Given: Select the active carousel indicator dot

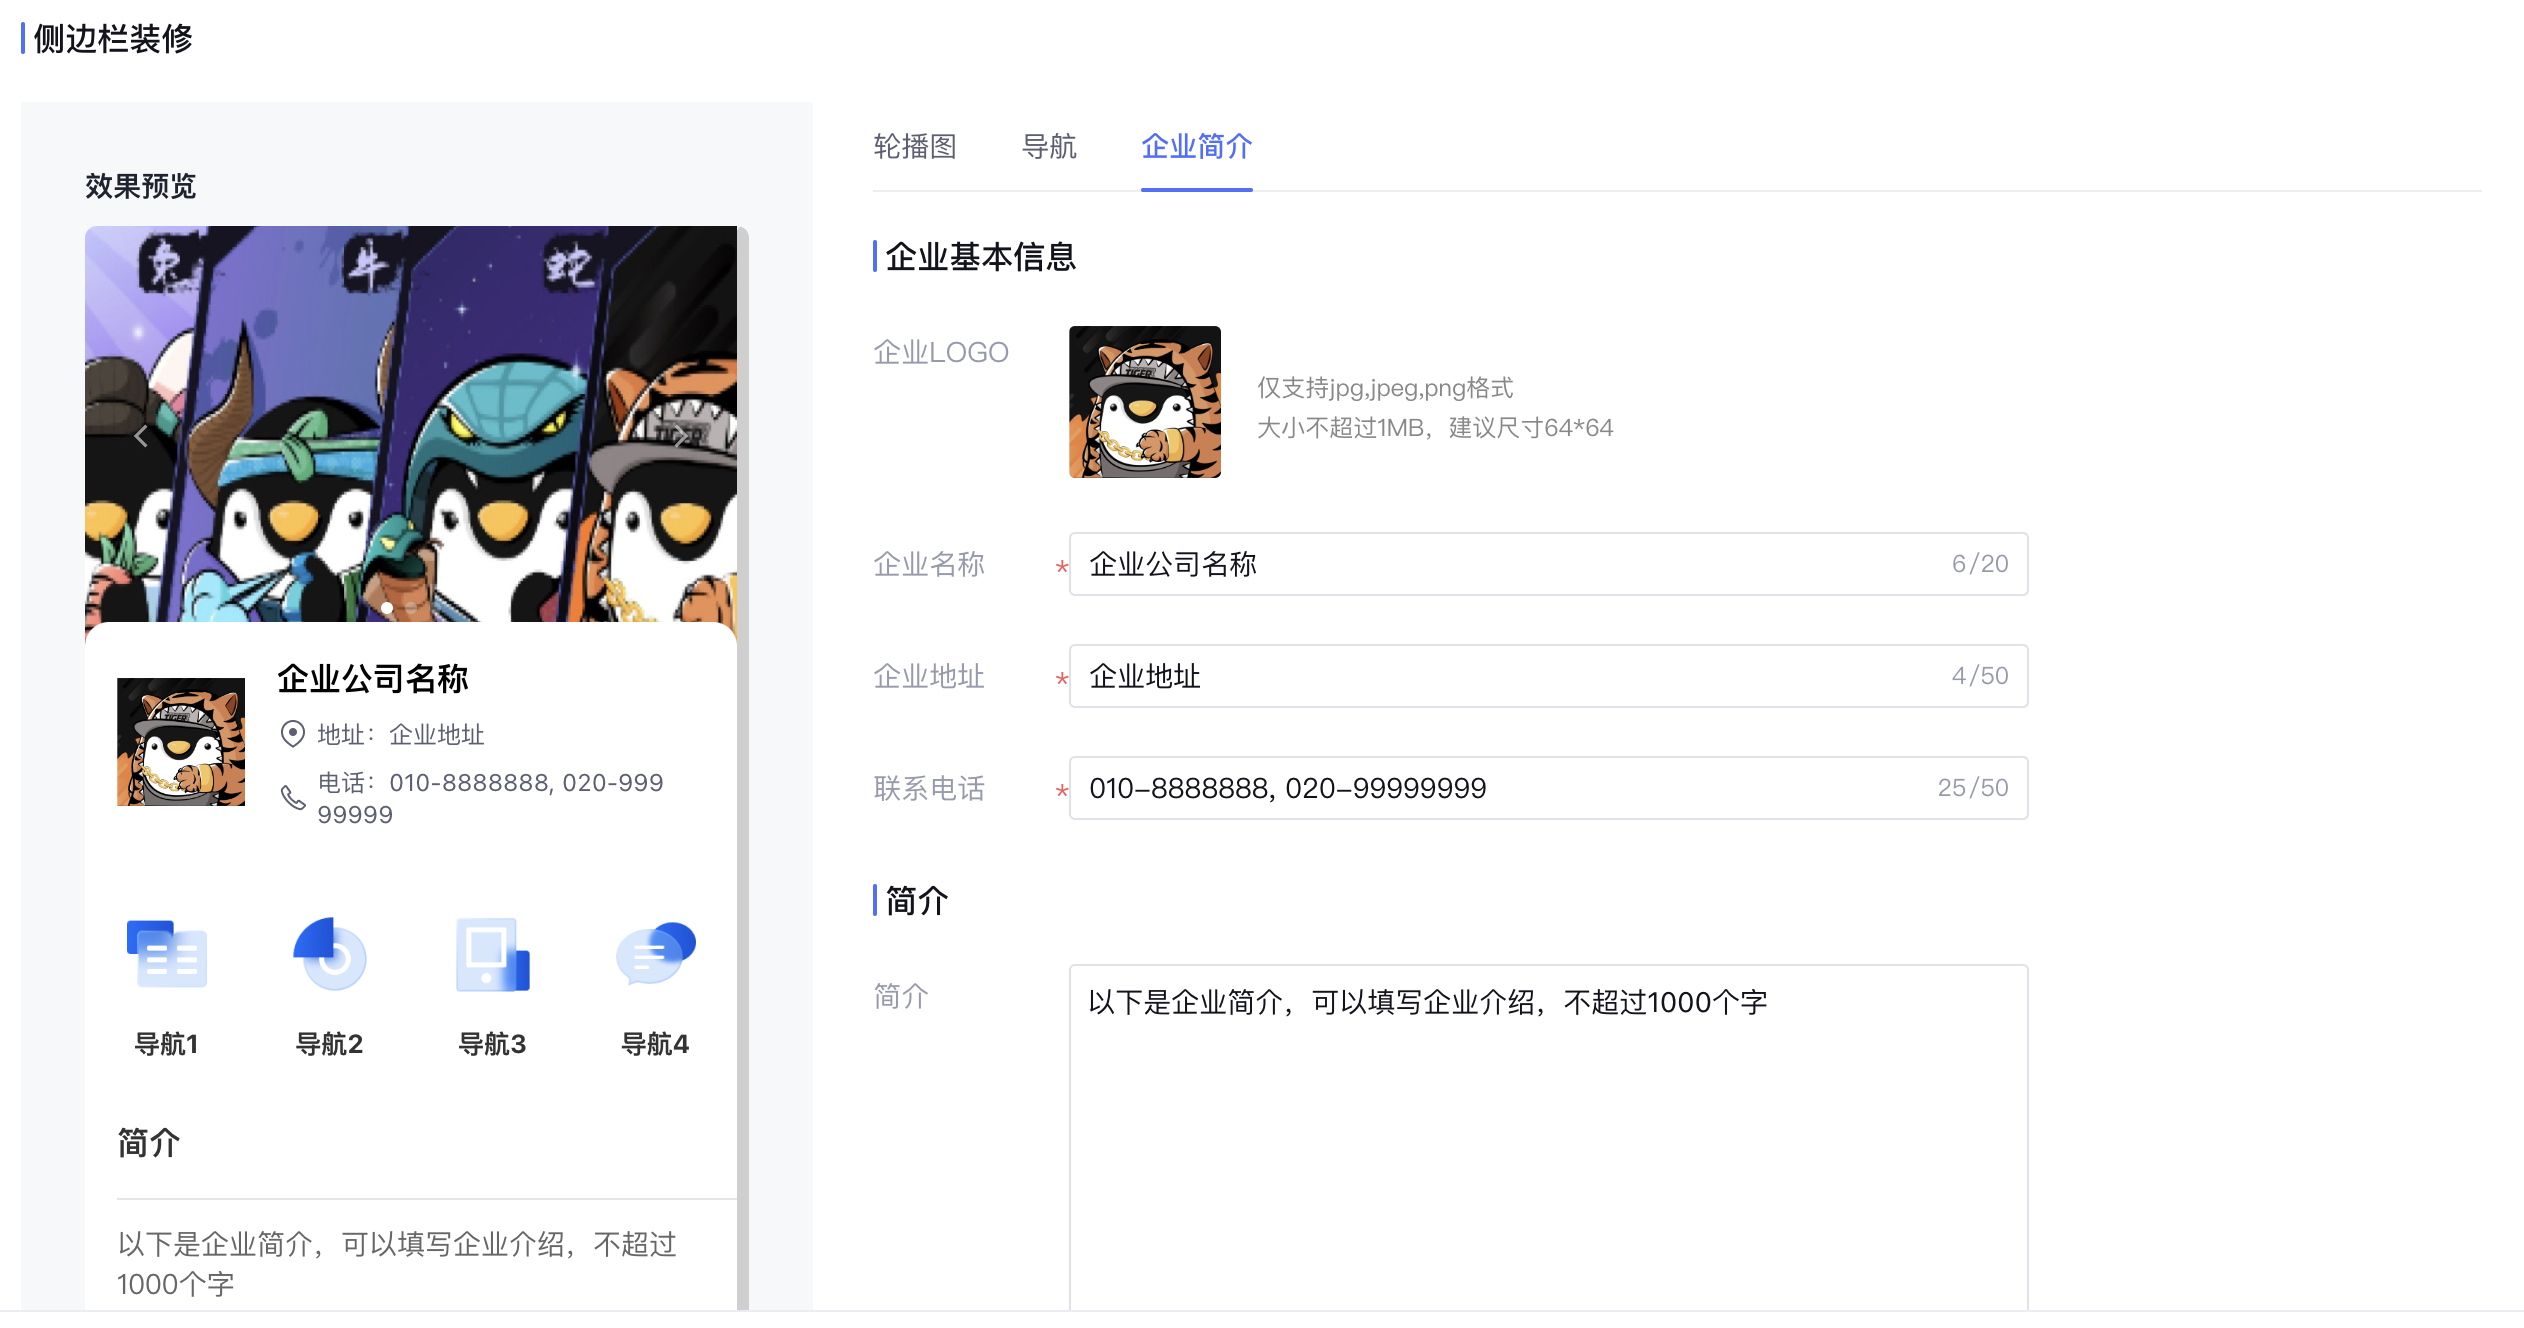Looking at the screenshot, I should (387, 607).
